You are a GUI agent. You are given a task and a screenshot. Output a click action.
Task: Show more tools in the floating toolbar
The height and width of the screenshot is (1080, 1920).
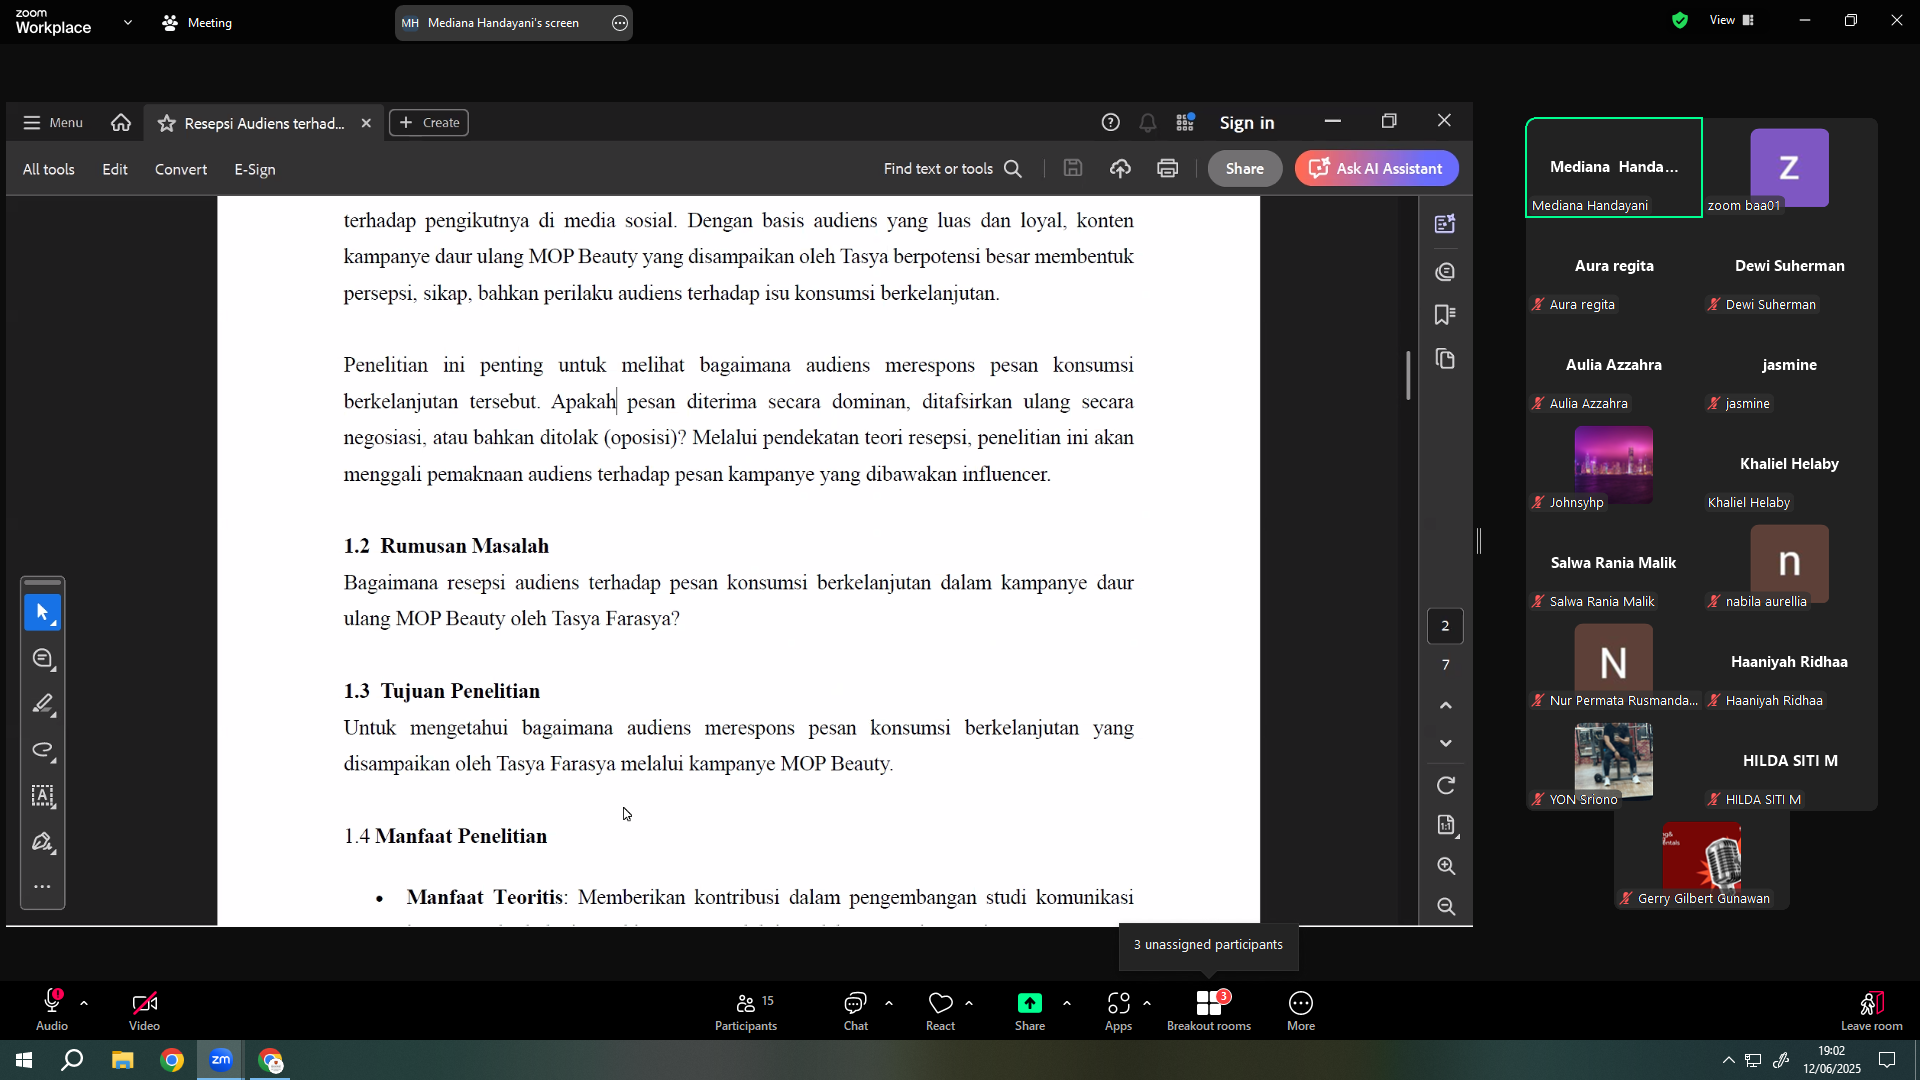click(42, 887)
